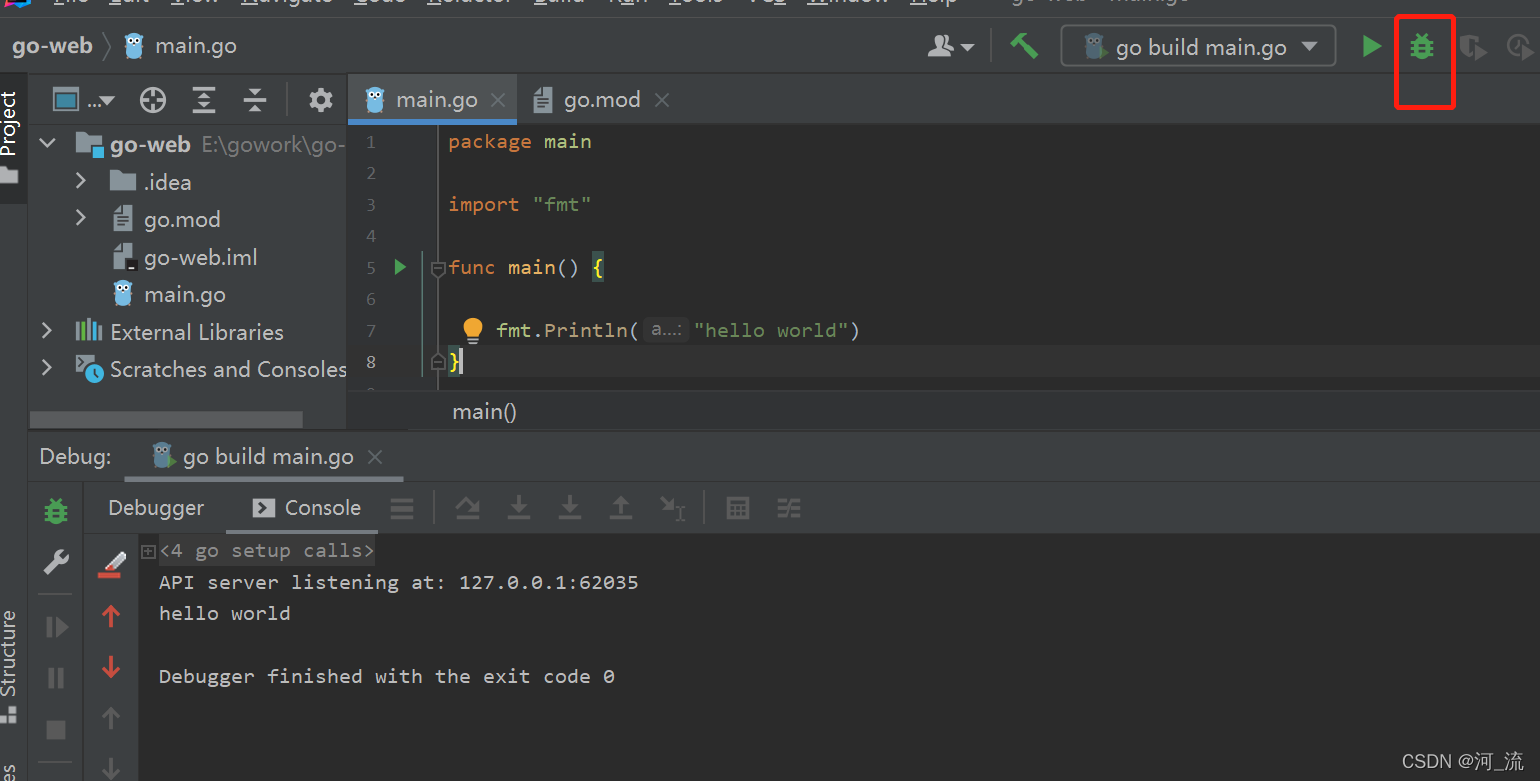Expand the .idea folder
Viewport: 1540px width, 781px height.
[x=82, y=181]
